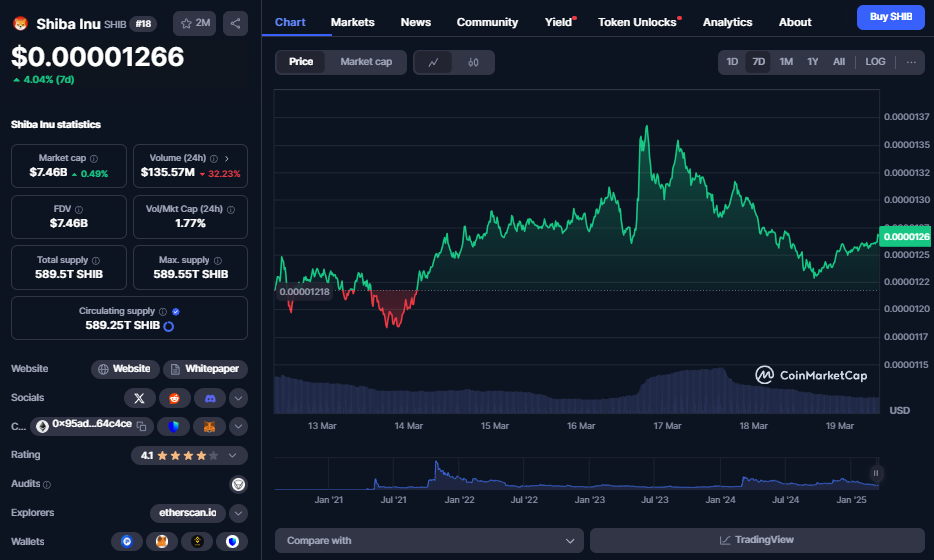Switch to the Community tab
934x560 pixels.
[x=487, y=22]
